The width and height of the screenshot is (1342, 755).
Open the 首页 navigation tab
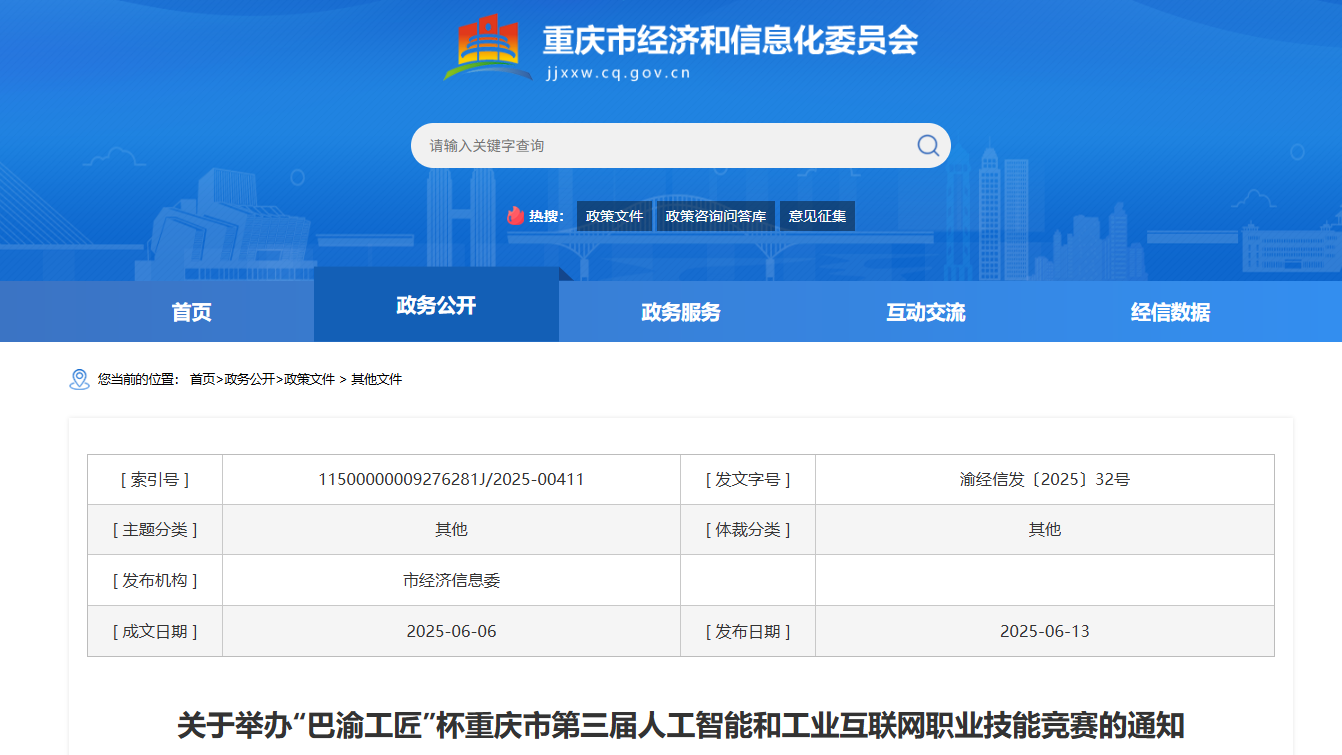point(191,312)
